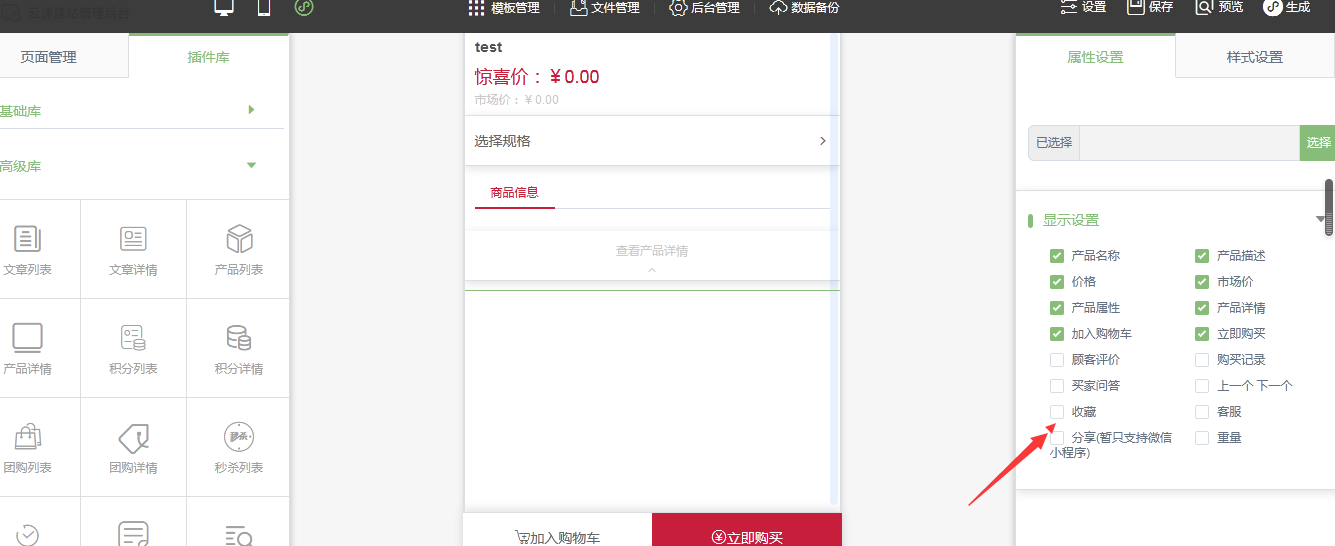Click the red 立即购买 button

tap(747, 536)
